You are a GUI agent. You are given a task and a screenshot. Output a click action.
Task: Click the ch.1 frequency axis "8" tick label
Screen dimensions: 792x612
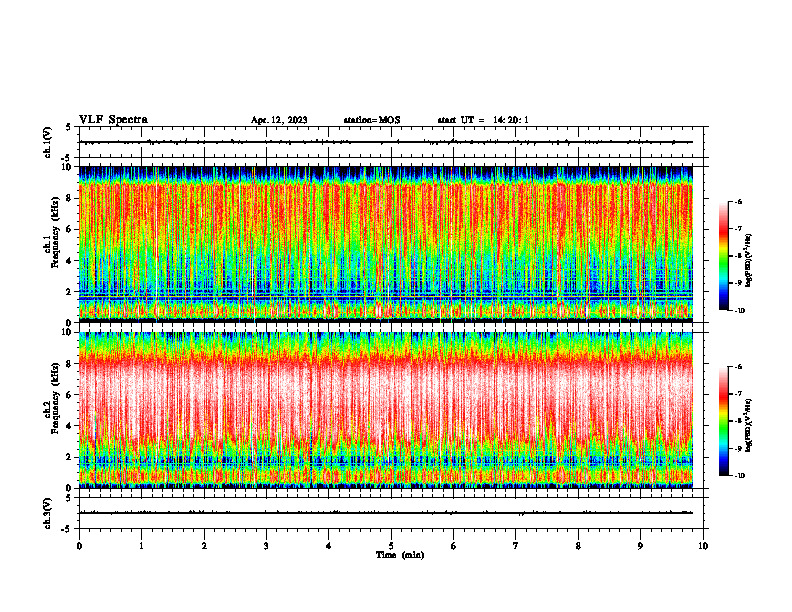70,198
